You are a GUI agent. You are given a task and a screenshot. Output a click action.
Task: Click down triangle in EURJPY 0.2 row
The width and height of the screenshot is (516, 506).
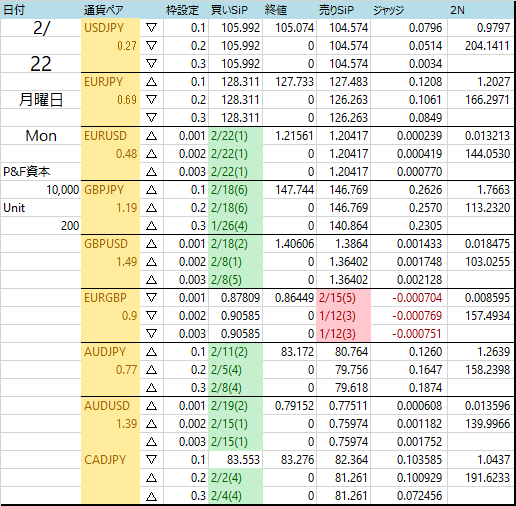tap(151, 100)
